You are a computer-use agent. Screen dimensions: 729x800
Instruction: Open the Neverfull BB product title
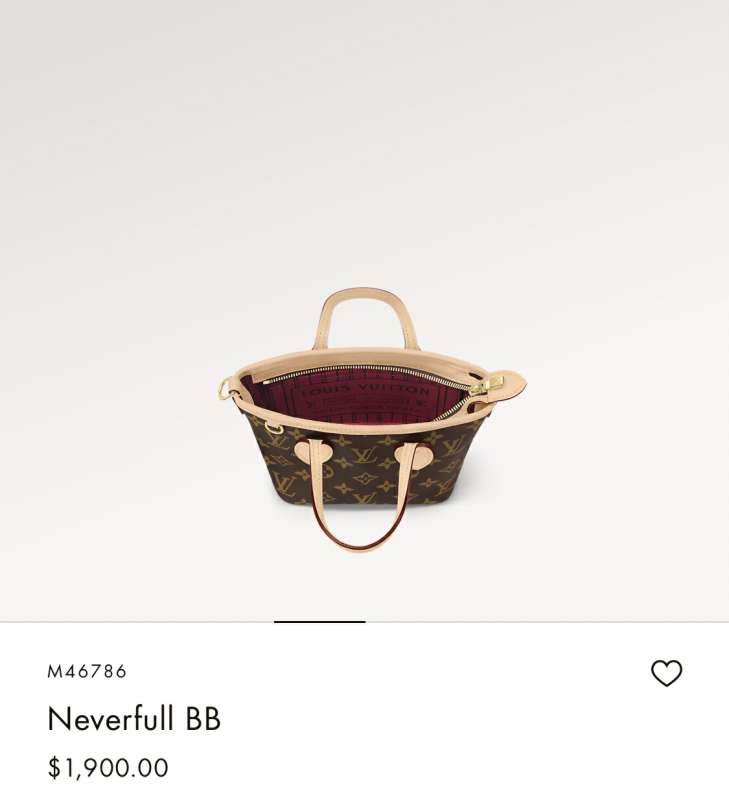134,718
